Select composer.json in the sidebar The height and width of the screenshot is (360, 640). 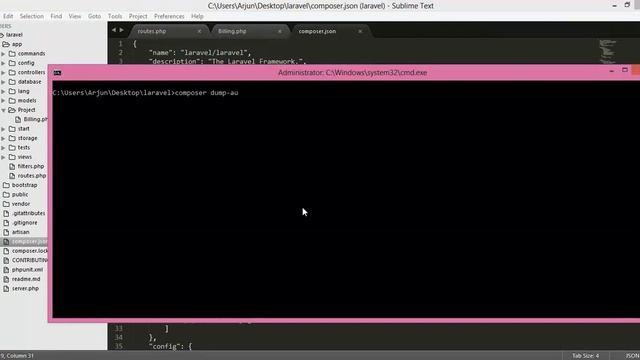point(29,241)
